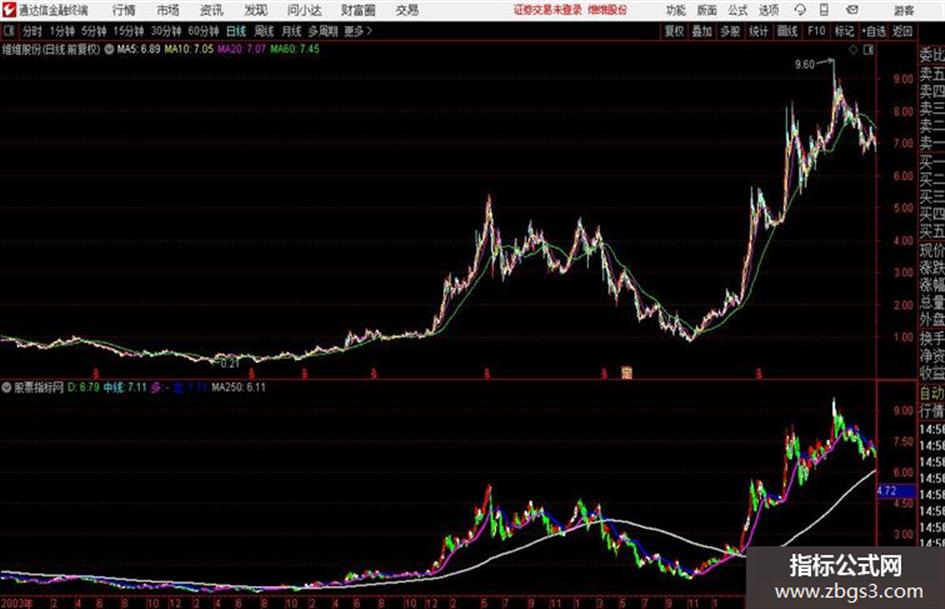Viewport: 945px width, 609px height.
Task: Switch to 5分钟 period
Action: pyautogui.click(x=94, y=31)
